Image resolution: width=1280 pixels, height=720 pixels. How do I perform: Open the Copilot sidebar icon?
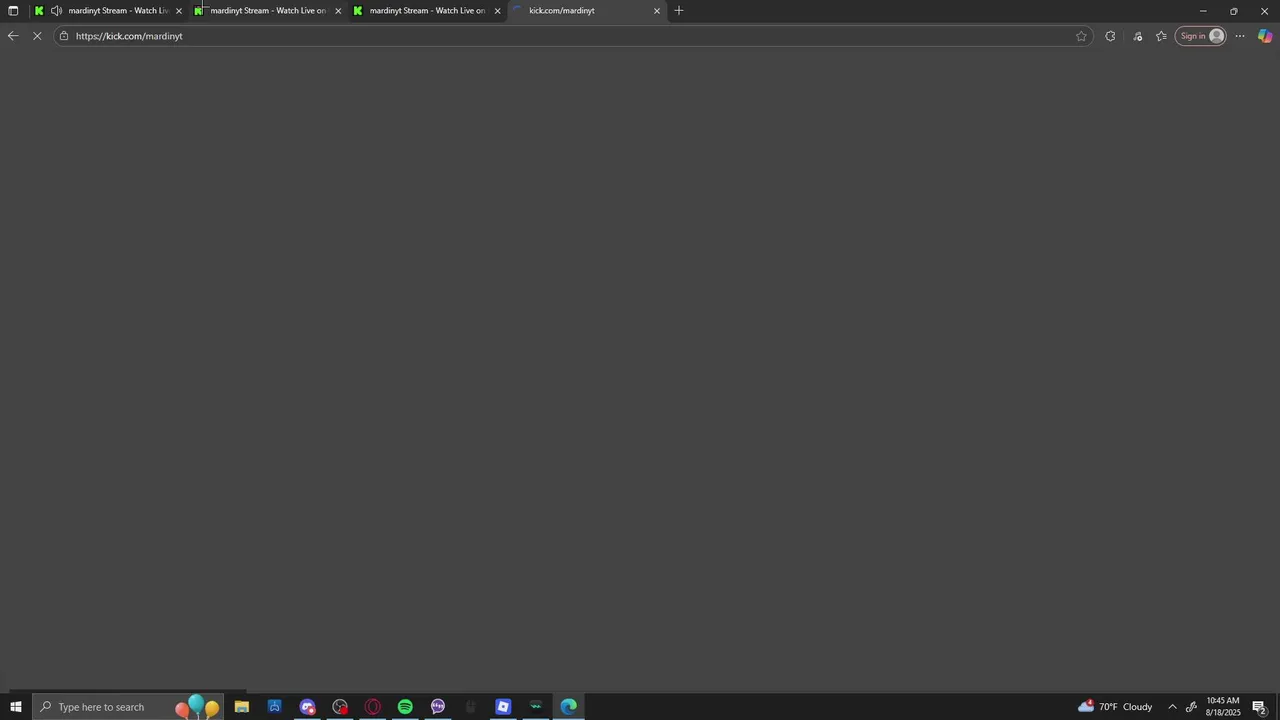point(1265,36)
